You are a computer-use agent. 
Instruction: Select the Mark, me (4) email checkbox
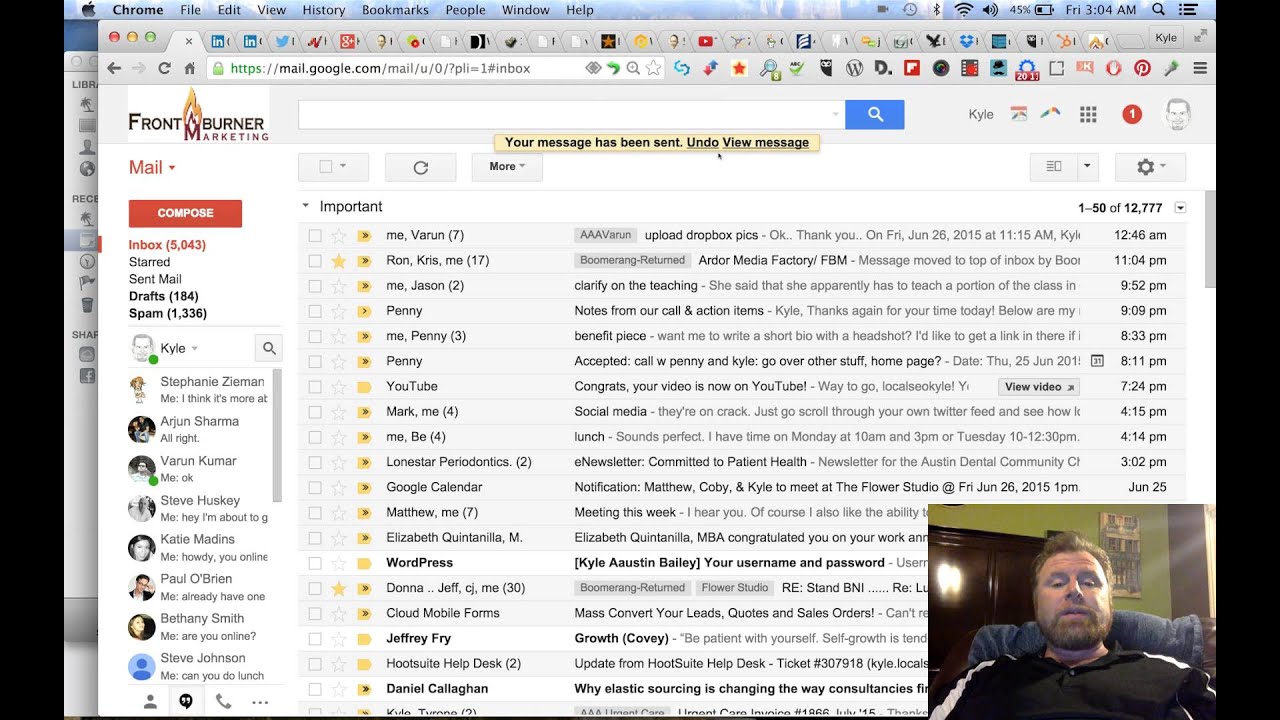[x=315, y=412]
